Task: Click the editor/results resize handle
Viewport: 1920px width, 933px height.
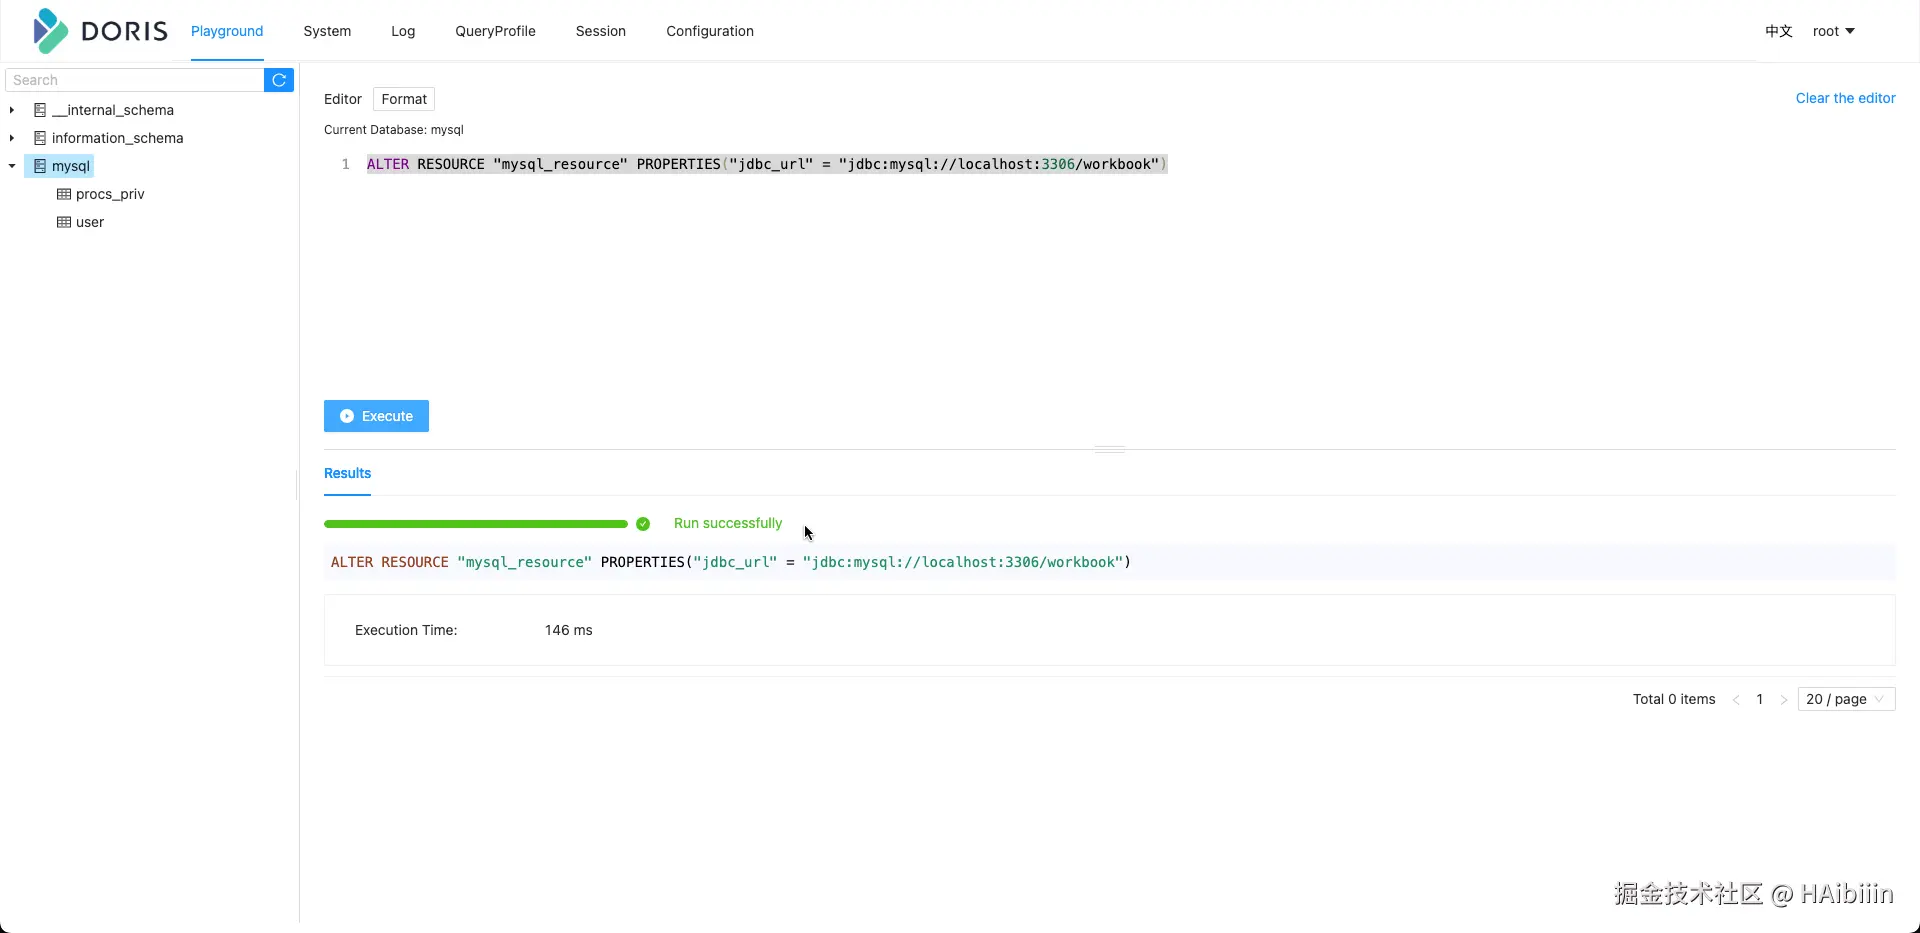Action: 1110,449
